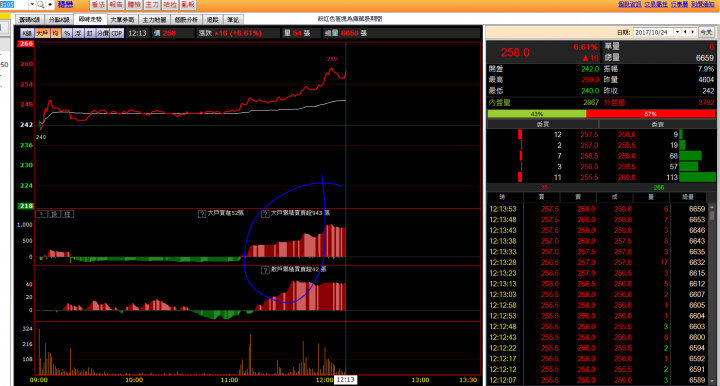The width and height of the screenshot is (720, 386).
Task: Click the help icon beside 大戶累積買賣超
Action: [265, 214]
